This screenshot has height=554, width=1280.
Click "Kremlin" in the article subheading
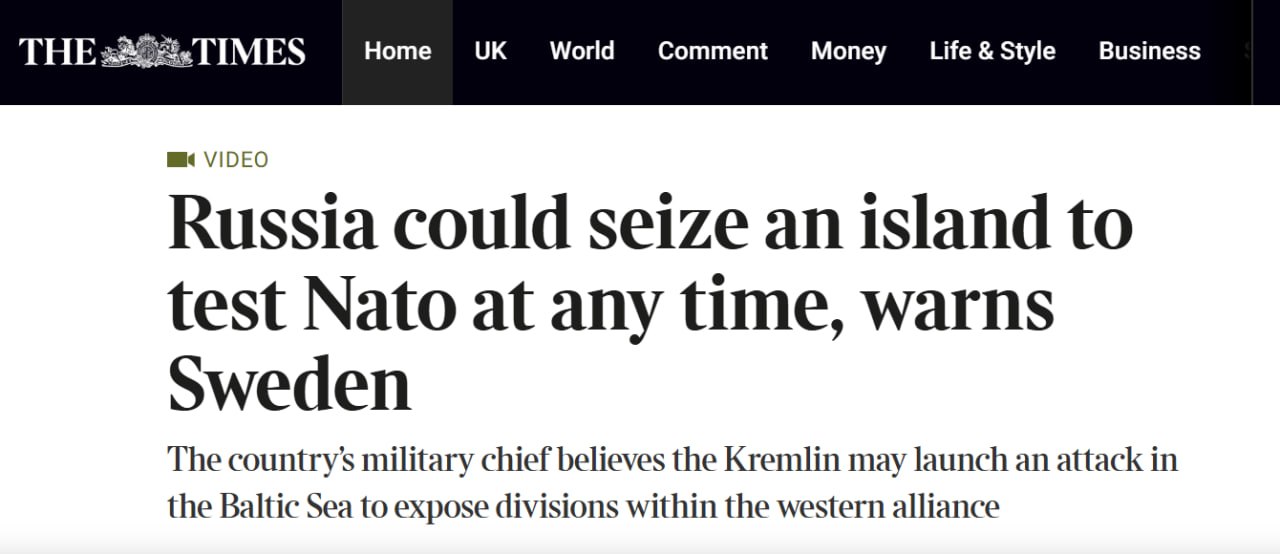pos(782,461)
